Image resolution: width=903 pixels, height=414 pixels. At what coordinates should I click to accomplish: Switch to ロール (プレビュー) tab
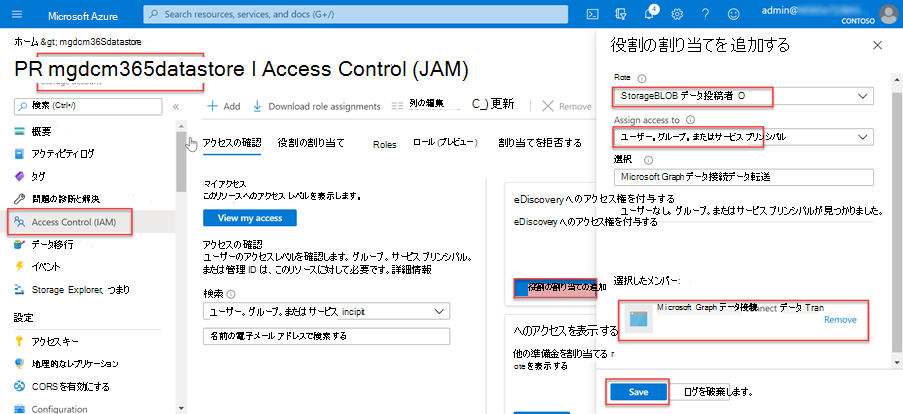tap(445, 143)
